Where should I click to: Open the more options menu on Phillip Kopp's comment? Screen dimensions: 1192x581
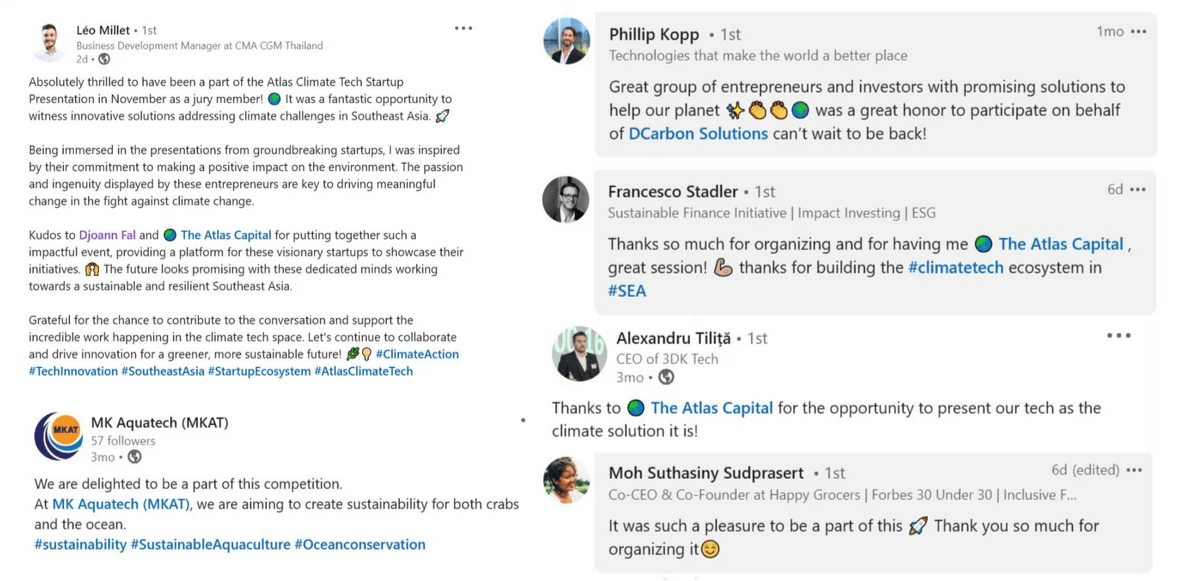[x=1138, y=32]
